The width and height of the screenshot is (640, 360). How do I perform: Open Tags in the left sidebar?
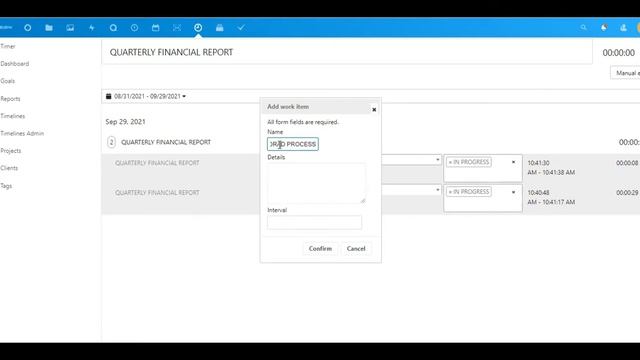6,186
